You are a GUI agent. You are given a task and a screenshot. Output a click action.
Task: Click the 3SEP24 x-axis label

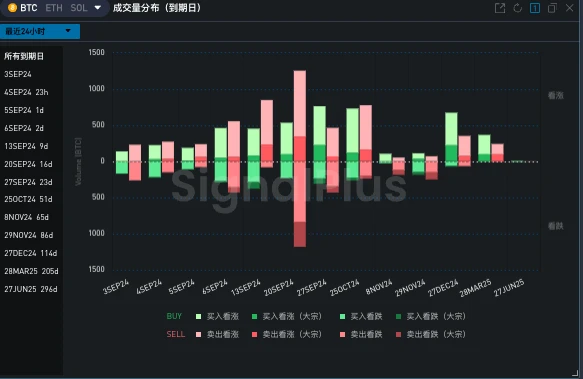[x=116, y=287]
